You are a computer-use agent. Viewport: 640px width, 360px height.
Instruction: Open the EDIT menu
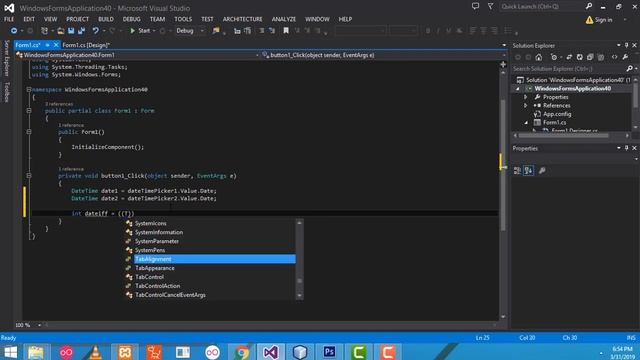[x=29, y=19]
